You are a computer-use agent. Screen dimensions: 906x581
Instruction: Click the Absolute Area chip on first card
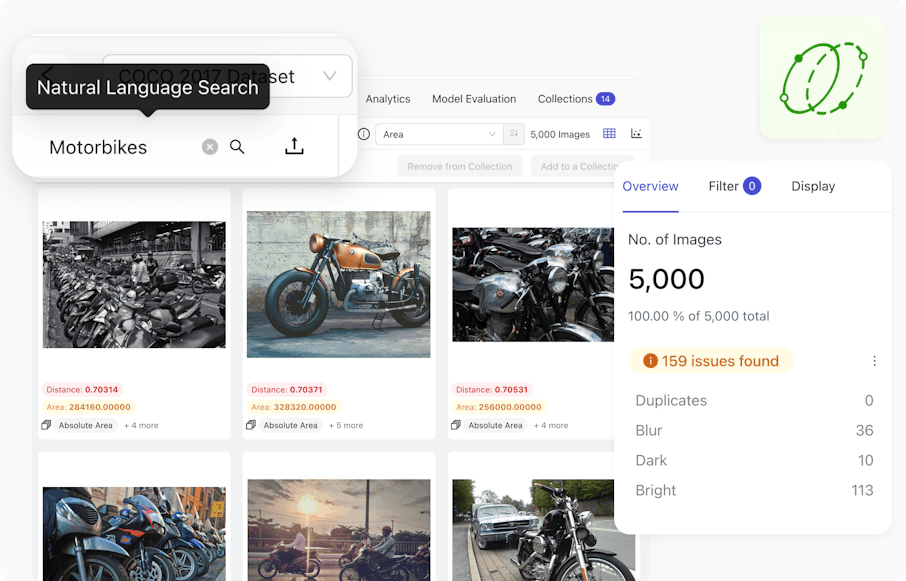coord(86,425)
